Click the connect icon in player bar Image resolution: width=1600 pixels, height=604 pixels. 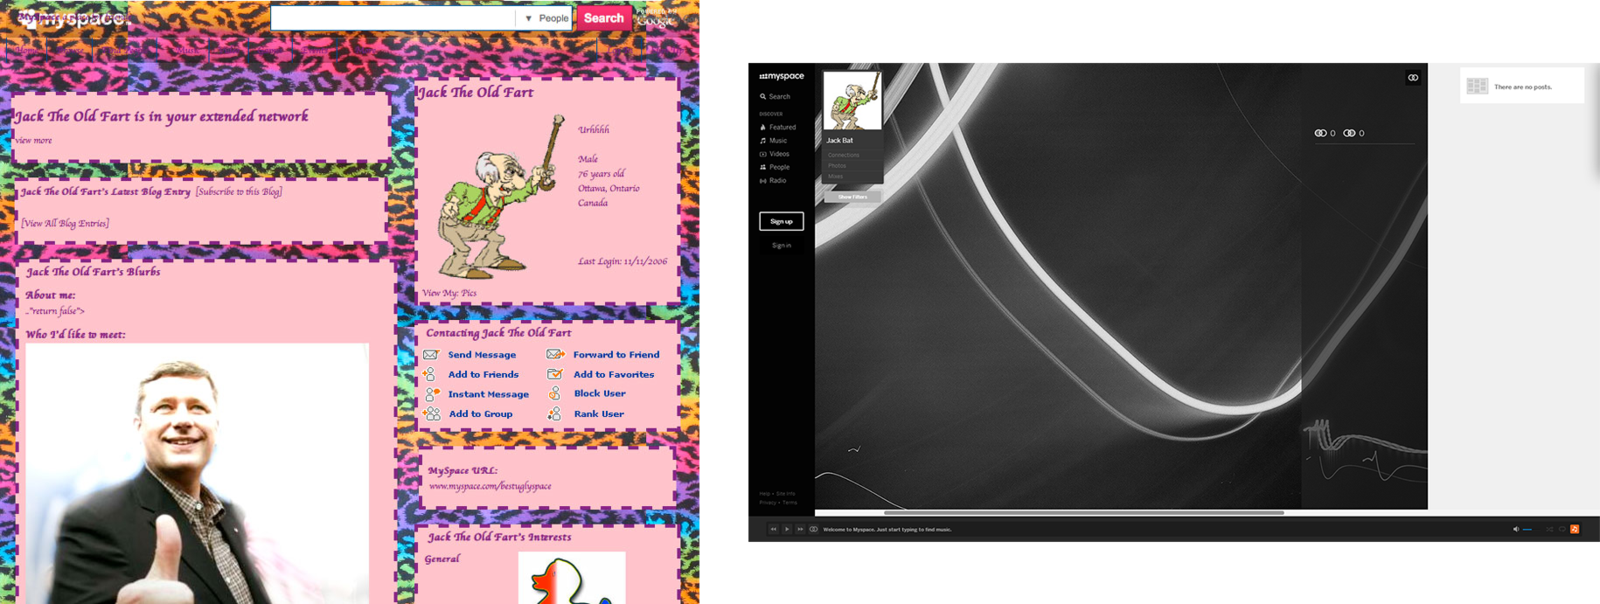click(x=814, y=529)
